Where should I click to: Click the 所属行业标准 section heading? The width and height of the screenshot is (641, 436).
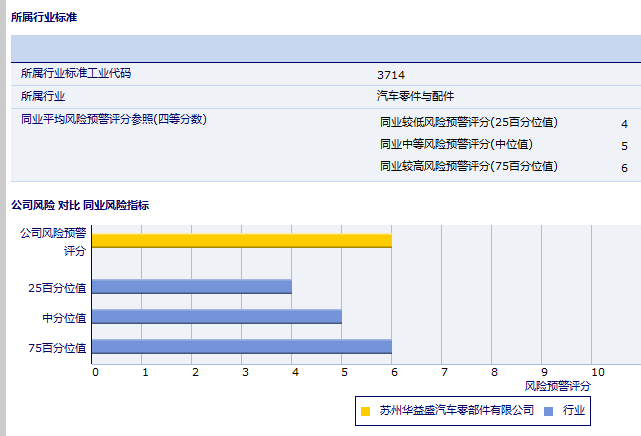tap(44, 18)
